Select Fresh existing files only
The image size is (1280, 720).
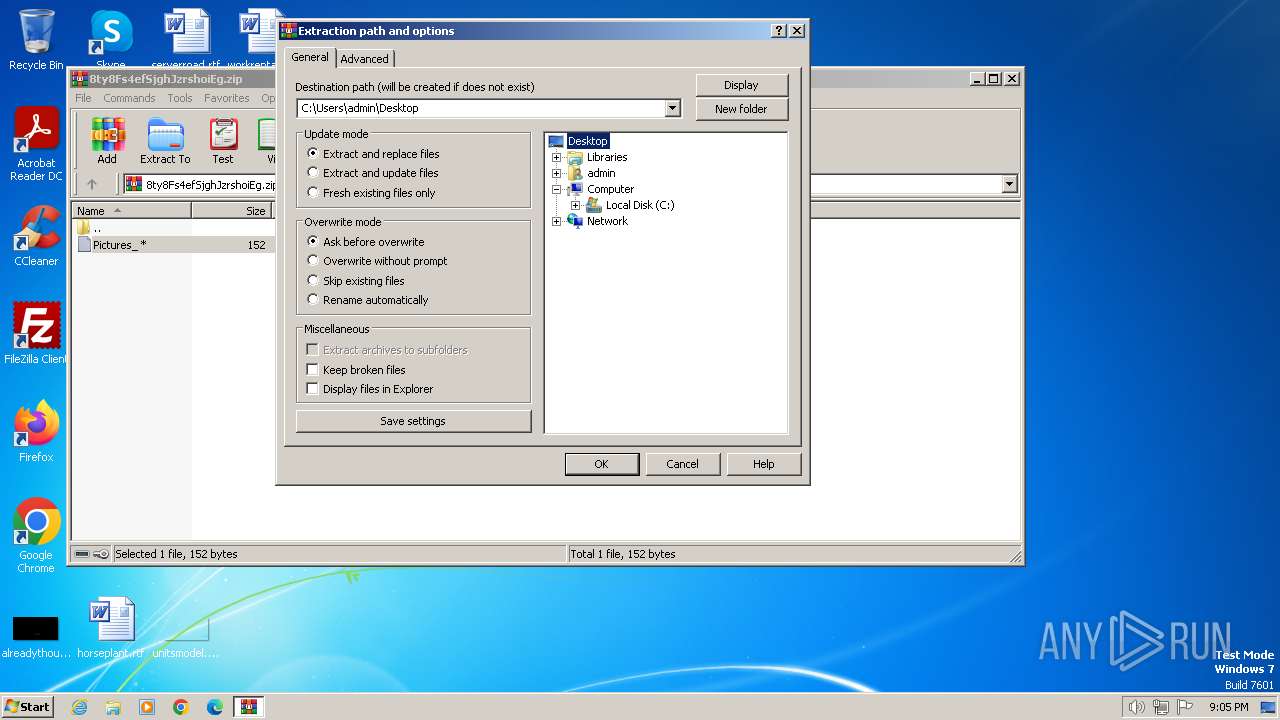[x=371, y=193]
